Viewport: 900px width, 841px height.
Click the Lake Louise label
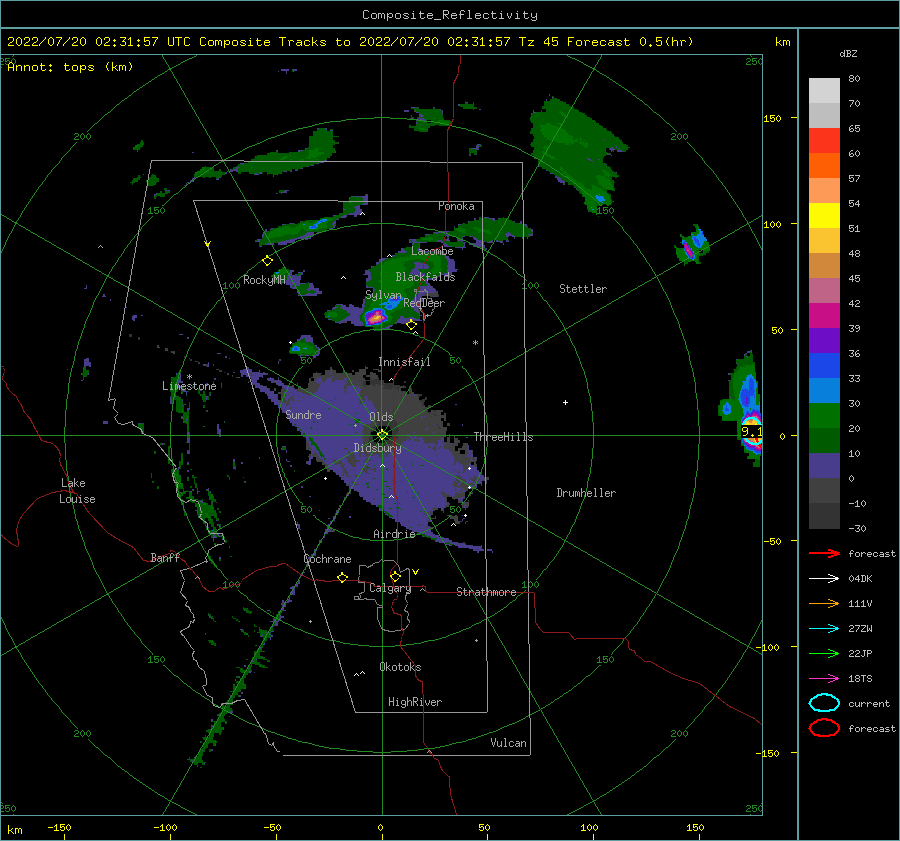point(77,491)
